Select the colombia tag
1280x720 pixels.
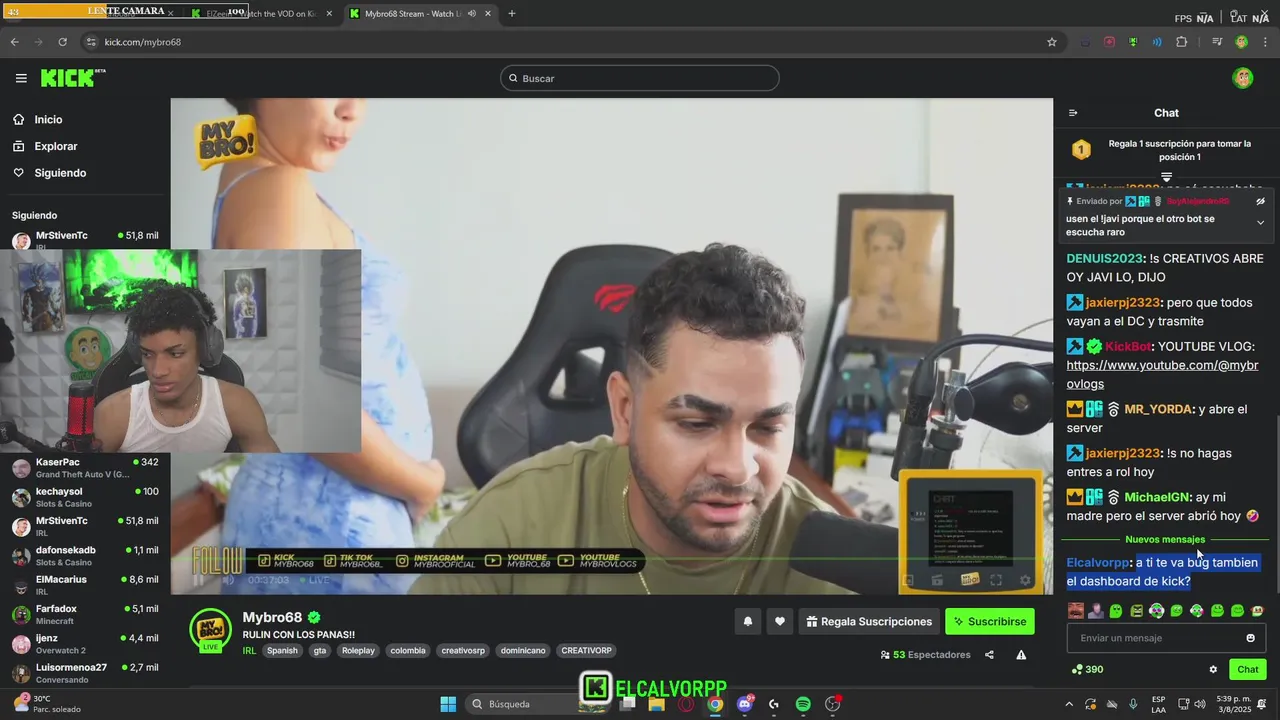408,650
